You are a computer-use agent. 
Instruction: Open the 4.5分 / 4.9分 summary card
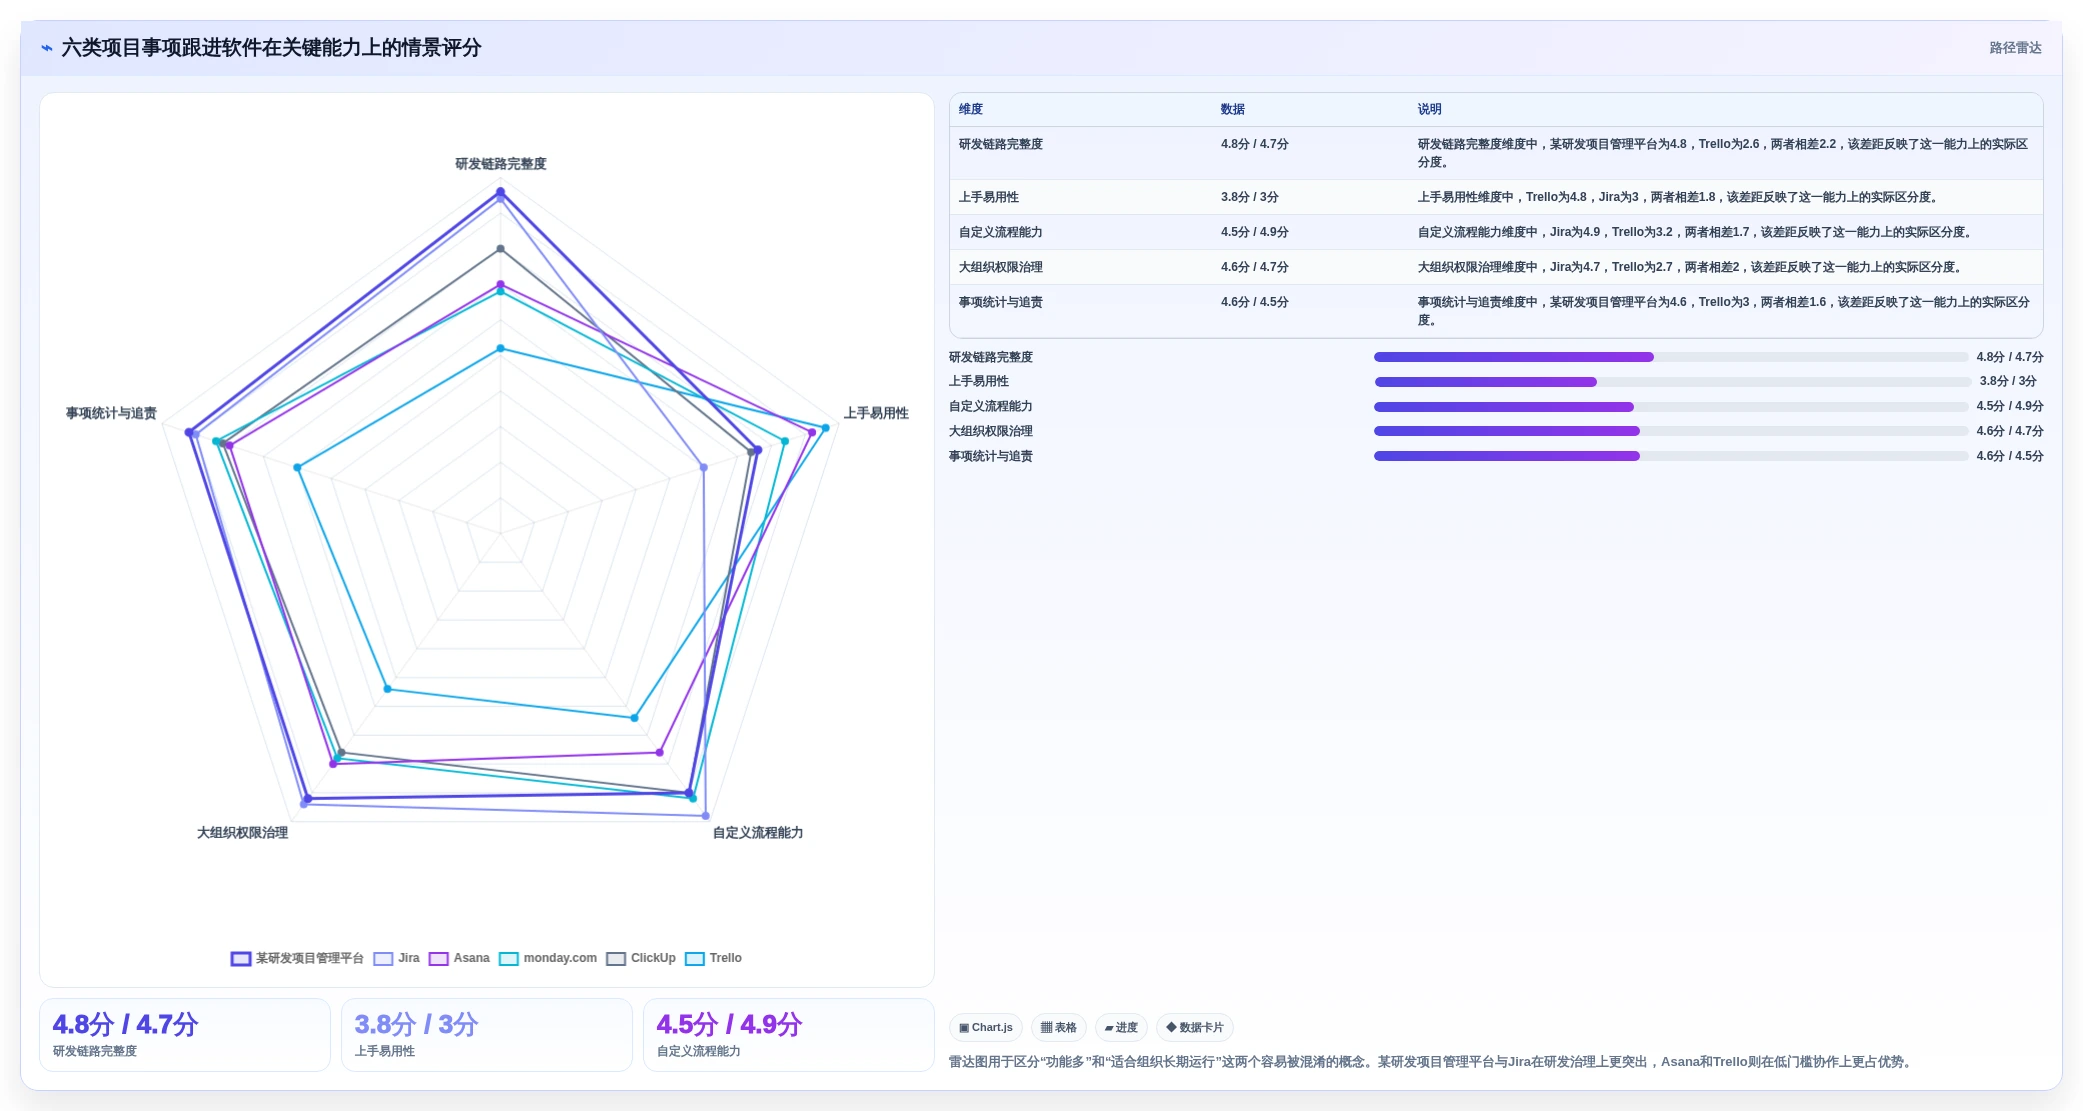789,1035
